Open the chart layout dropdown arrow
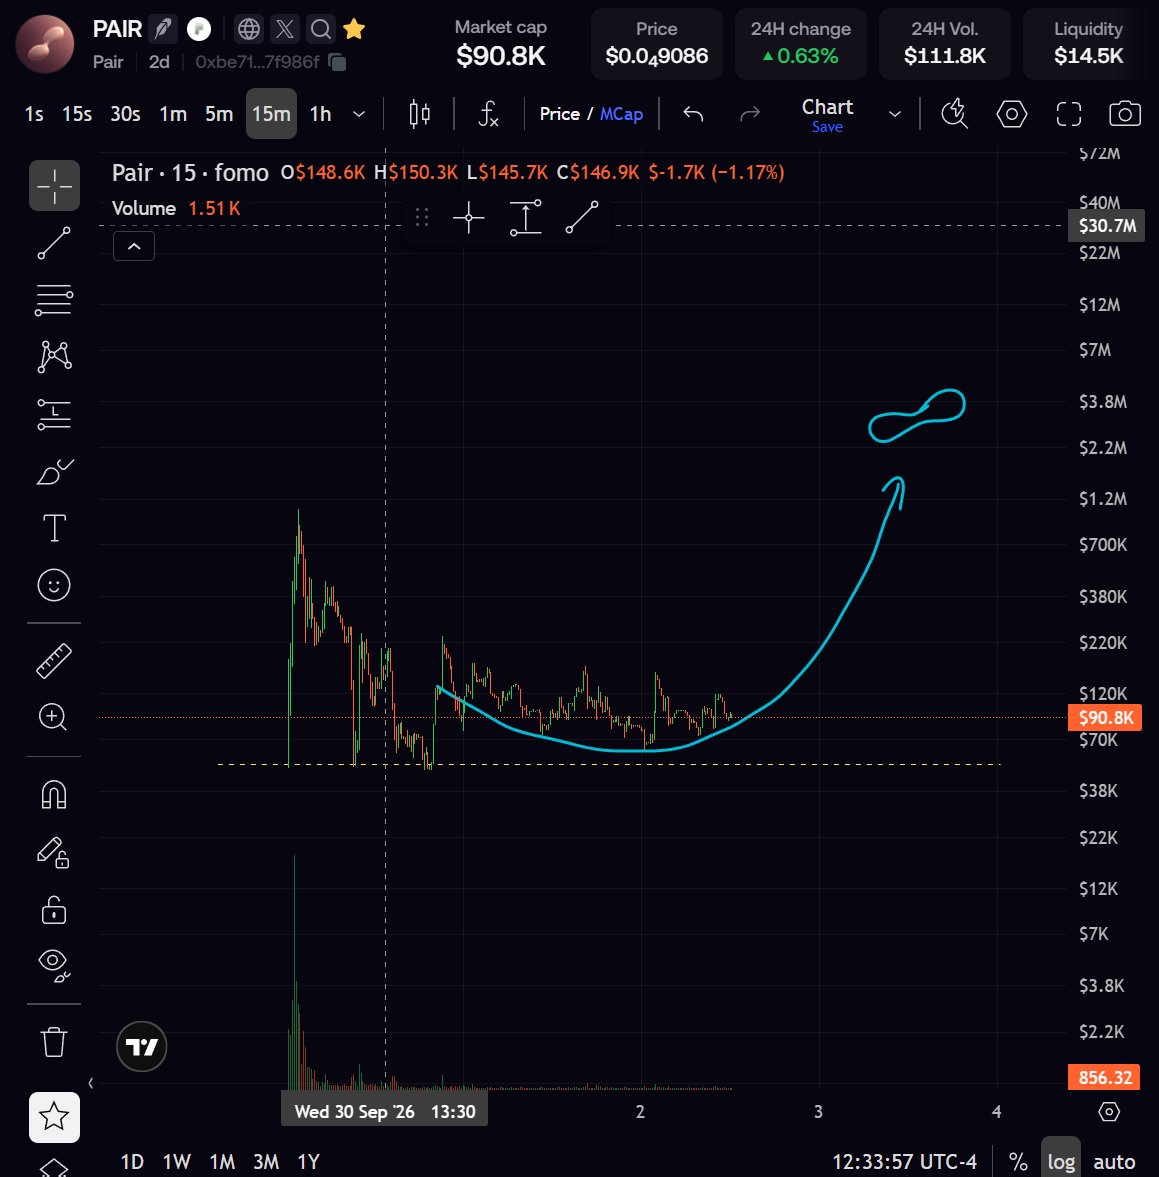 [895, 114]
